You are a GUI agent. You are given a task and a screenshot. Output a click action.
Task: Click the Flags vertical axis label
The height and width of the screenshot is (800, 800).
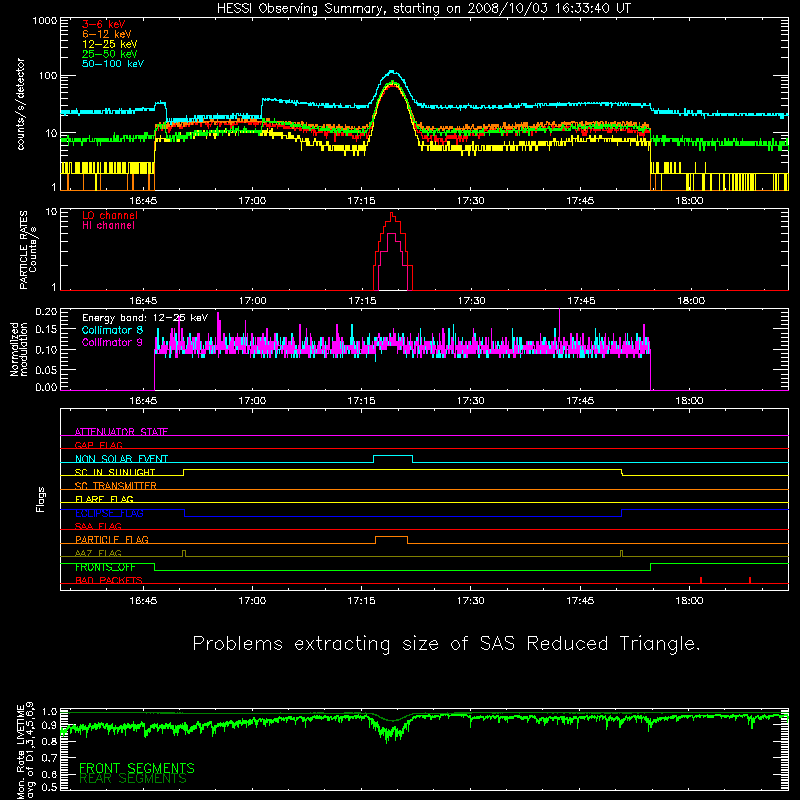(x=40, y=499)
